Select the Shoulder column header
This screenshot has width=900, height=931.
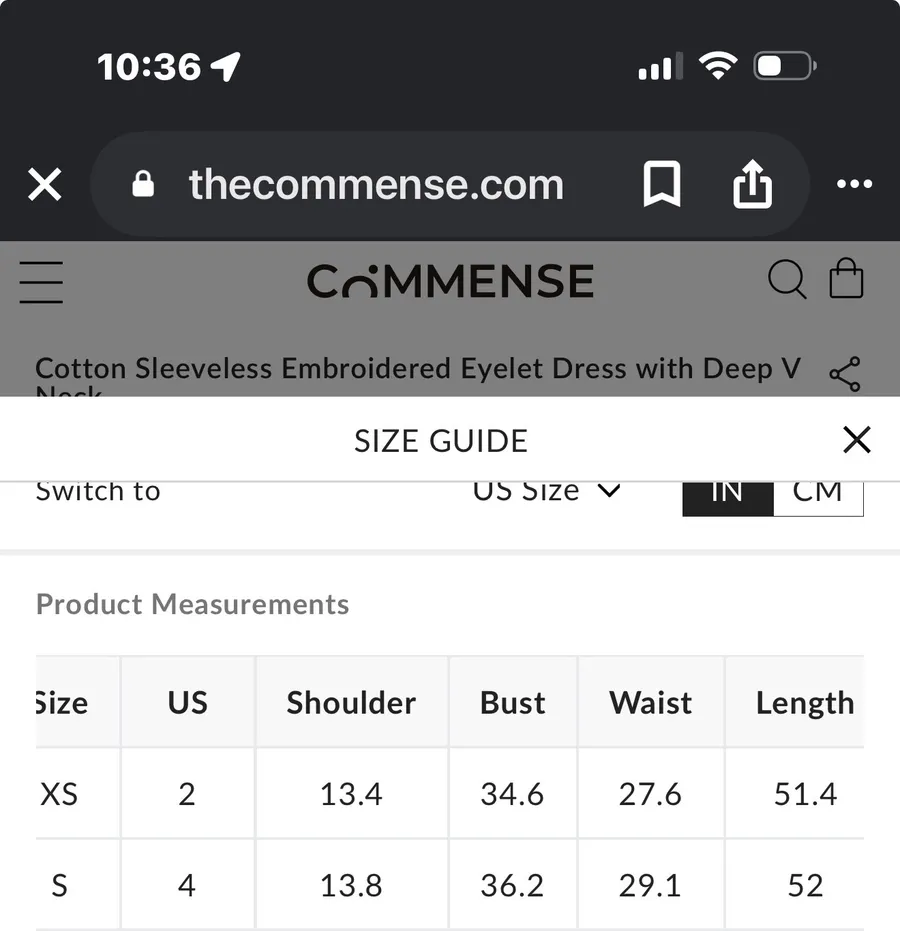click(x=351, y=702)
